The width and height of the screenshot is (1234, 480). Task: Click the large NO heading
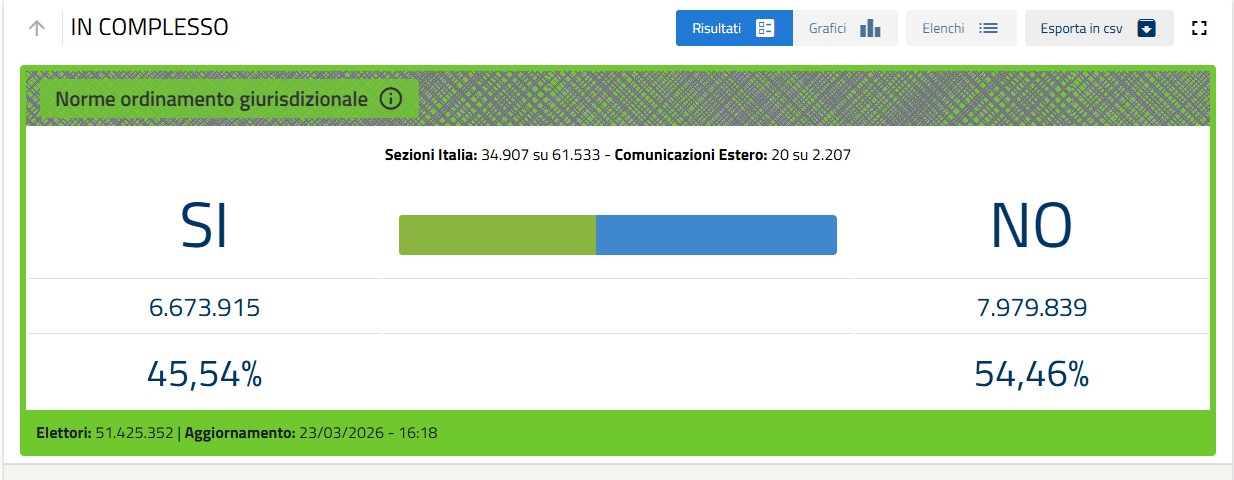tap(1031, 227)
